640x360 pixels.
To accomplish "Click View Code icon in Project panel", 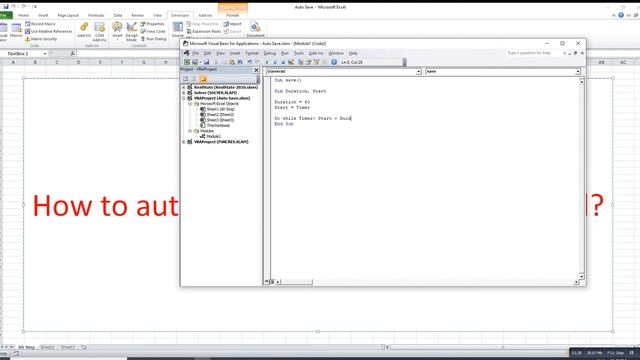I will (185, 79).
